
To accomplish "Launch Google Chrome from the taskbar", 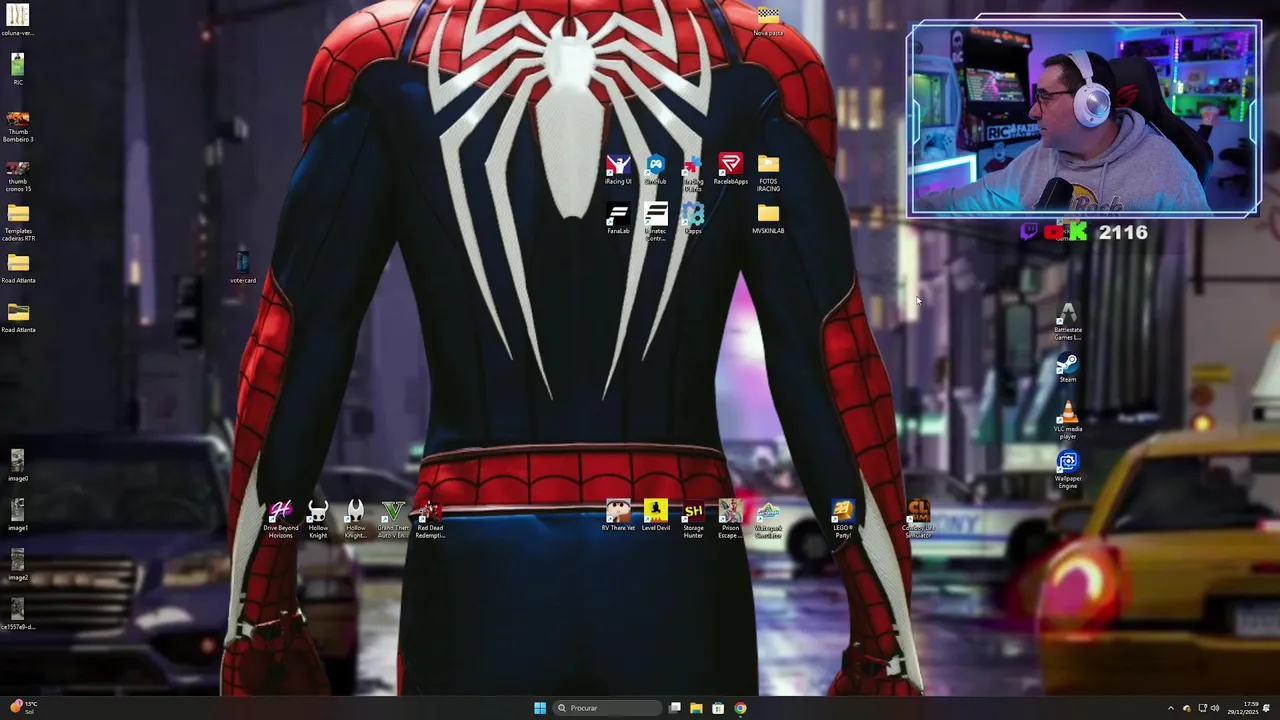I will [x=740, y=708].
